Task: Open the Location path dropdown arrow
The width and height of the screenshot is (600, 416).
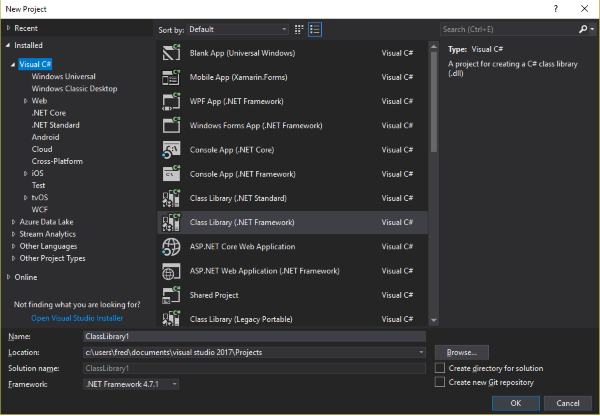Action: [421, 352]
